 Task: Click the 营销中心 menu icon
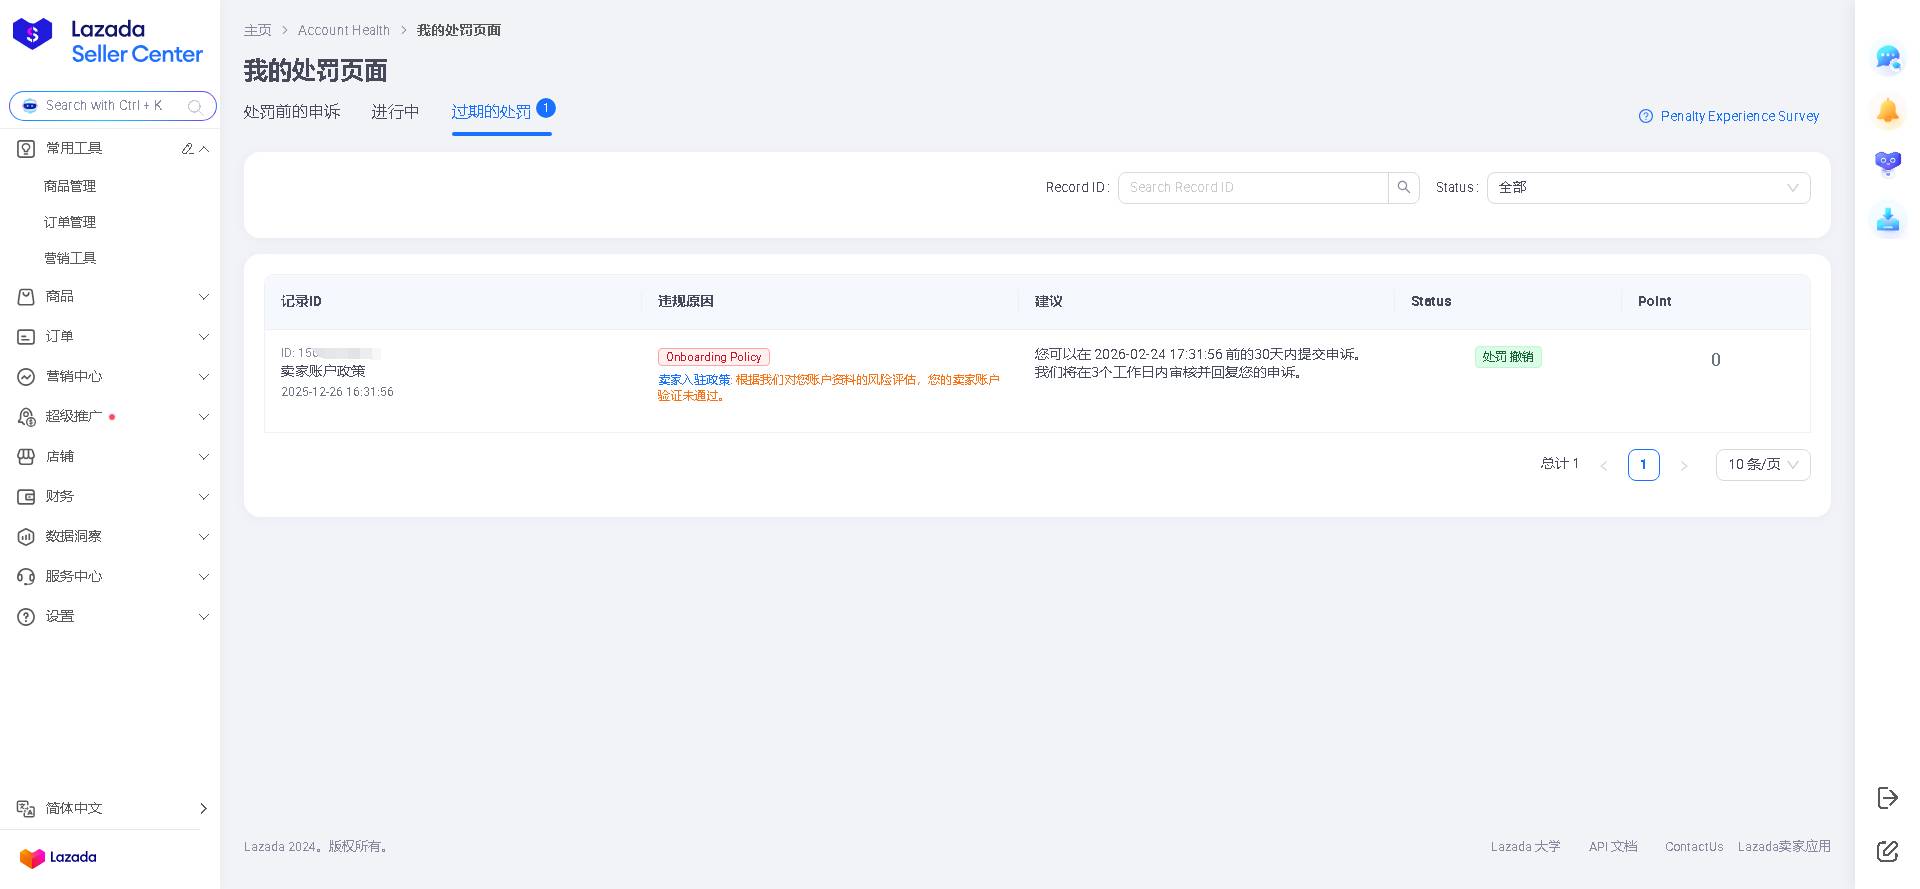[26, 376]
